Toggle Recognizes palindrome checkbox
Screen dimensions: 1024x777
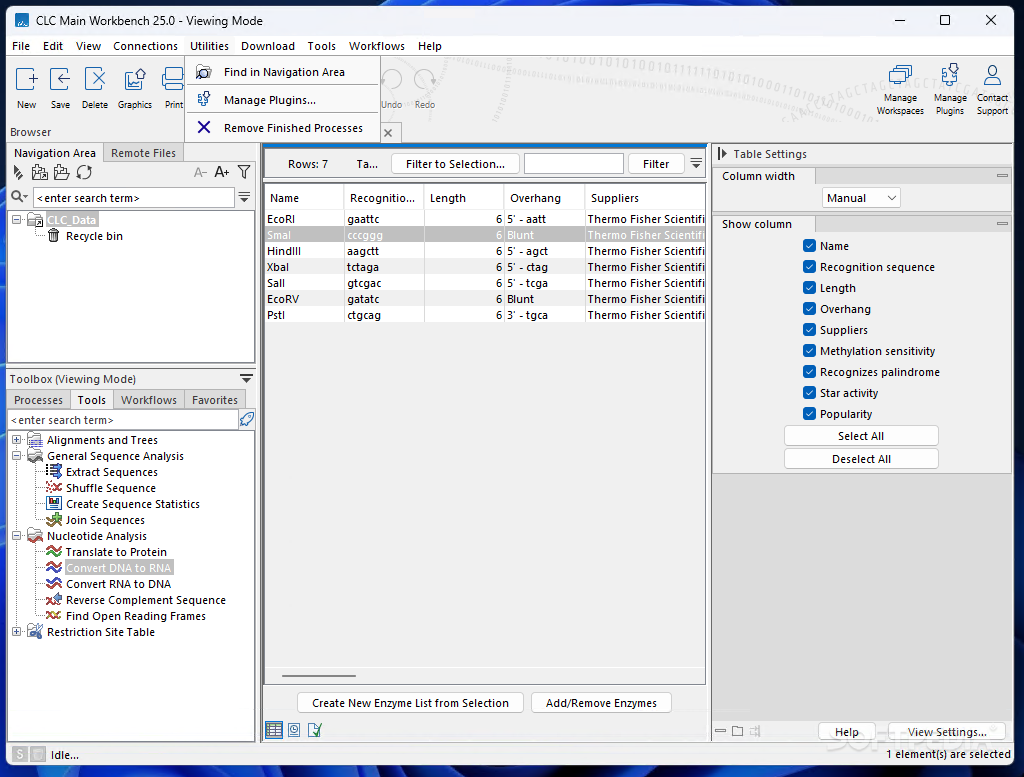click(x=809, y=372)
